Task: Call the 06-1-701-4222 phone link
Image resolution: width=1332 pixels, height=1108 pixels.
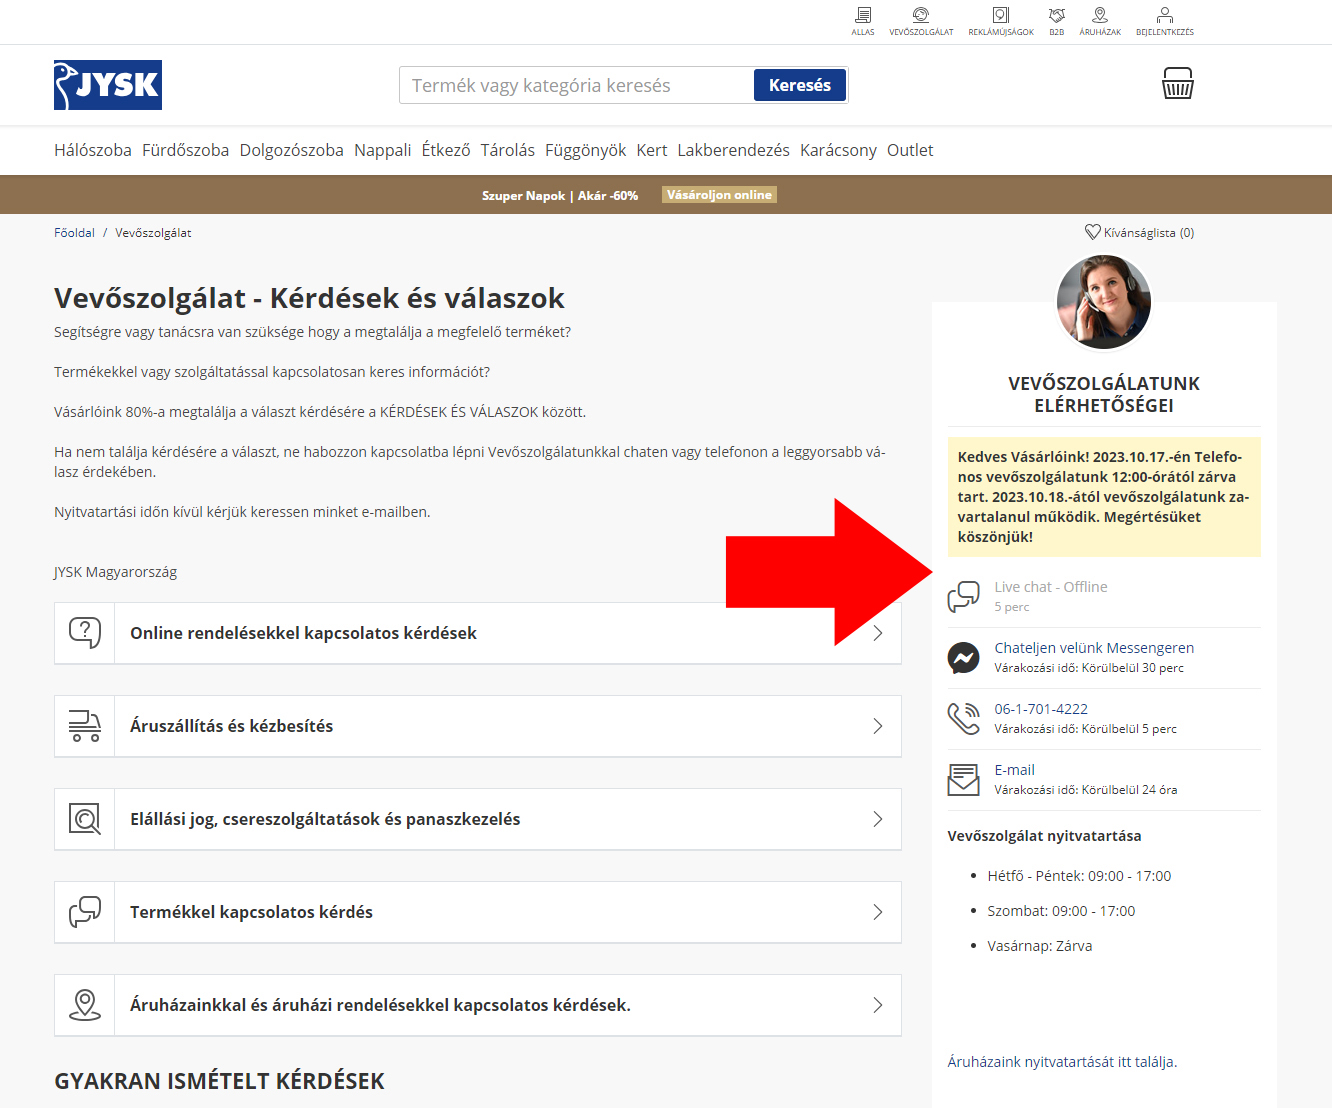Action: 1040,709
